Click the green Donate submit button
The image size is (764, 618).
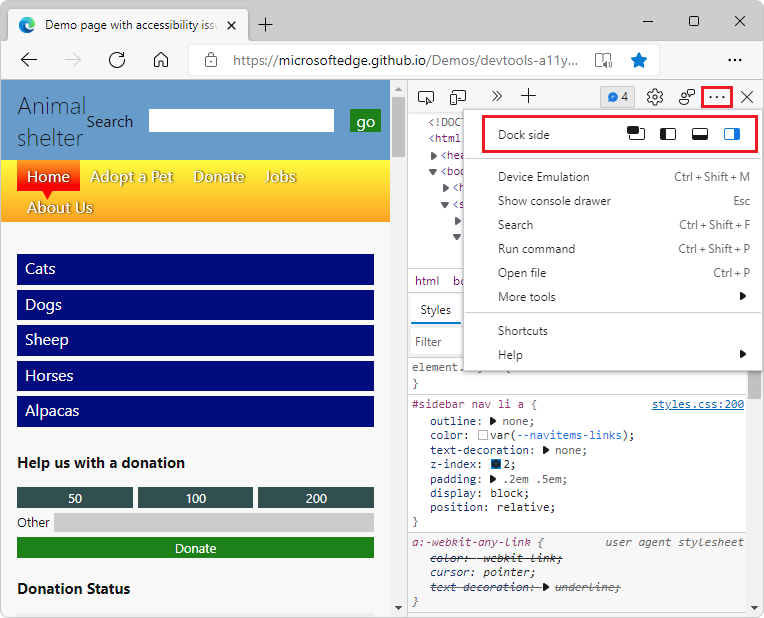[195, 548]
